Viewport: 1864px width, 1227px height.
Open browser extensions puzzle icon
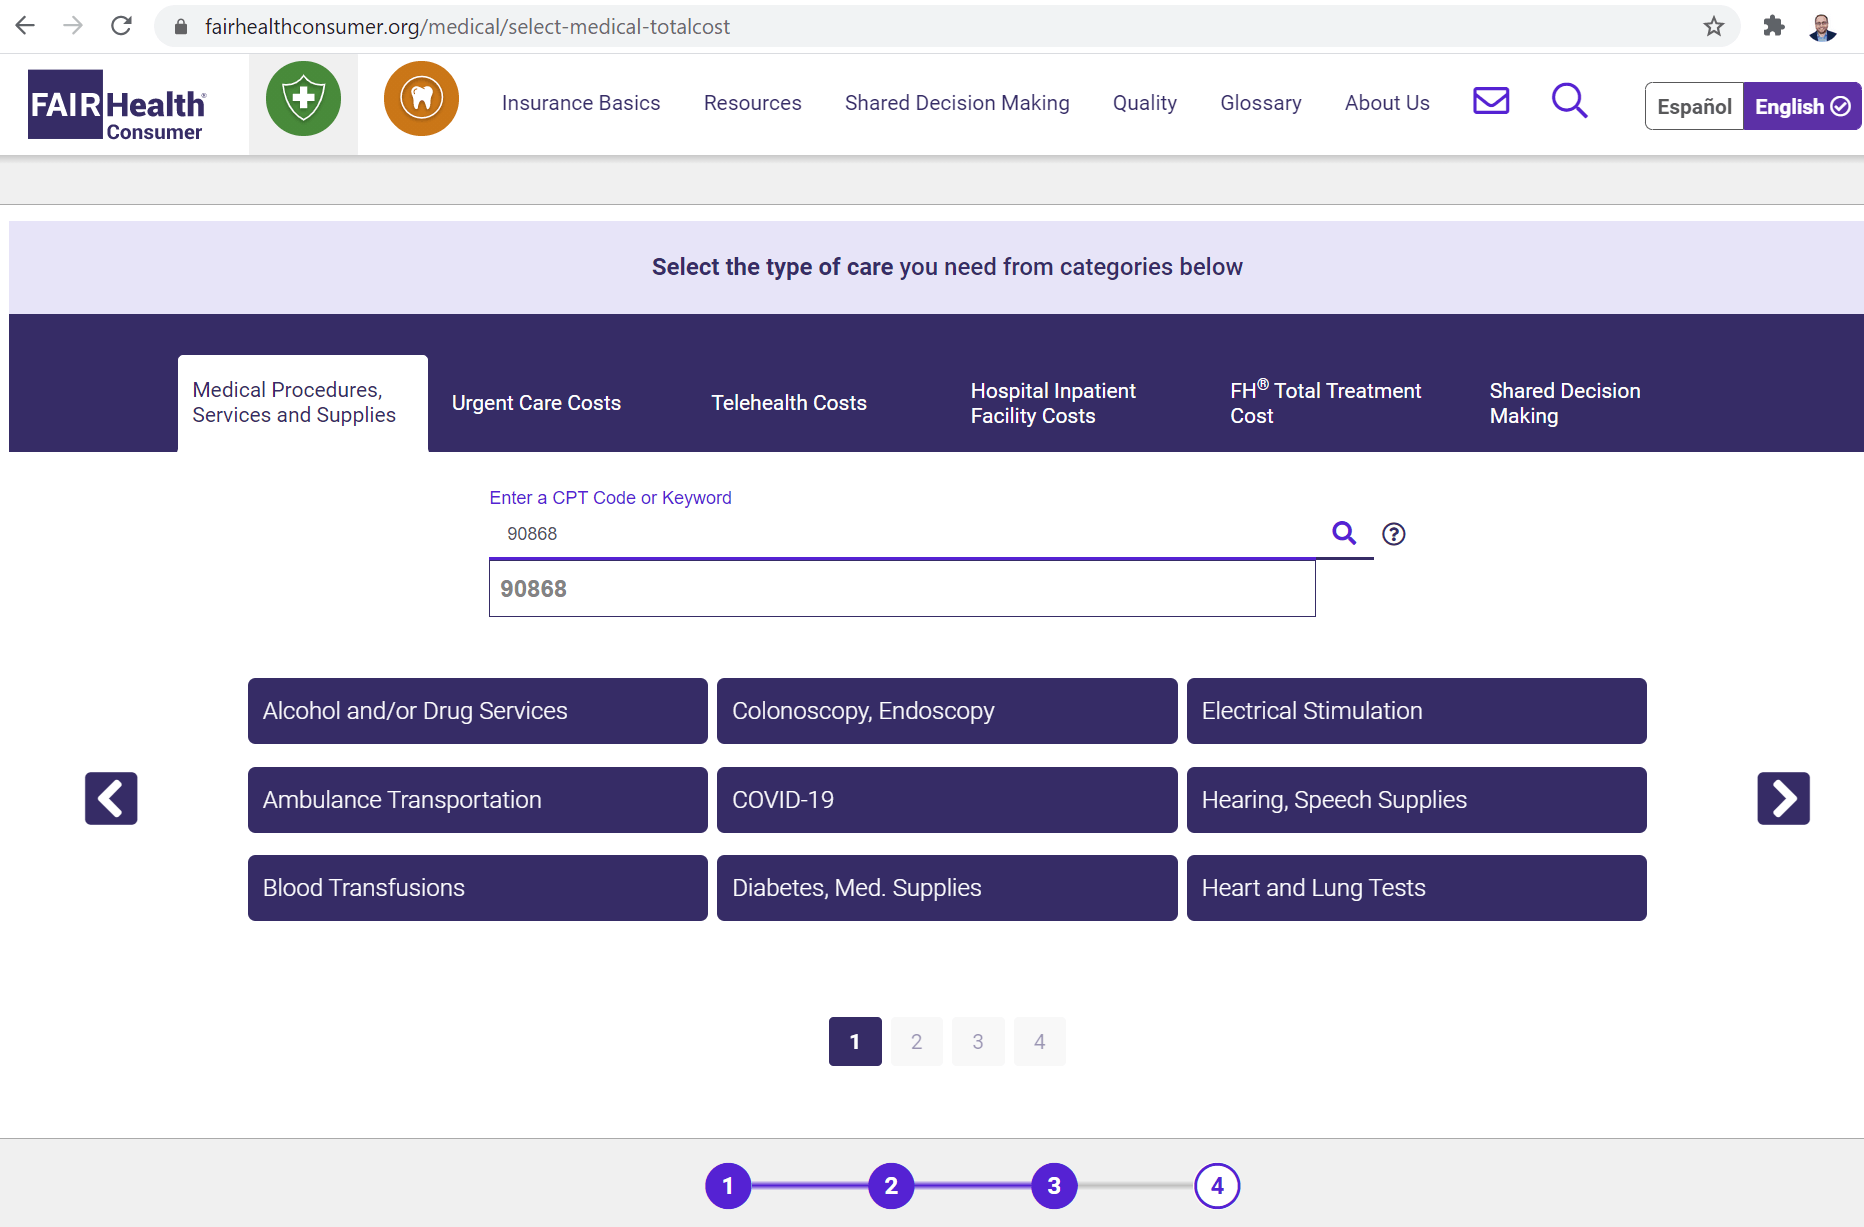(1773, 26)
